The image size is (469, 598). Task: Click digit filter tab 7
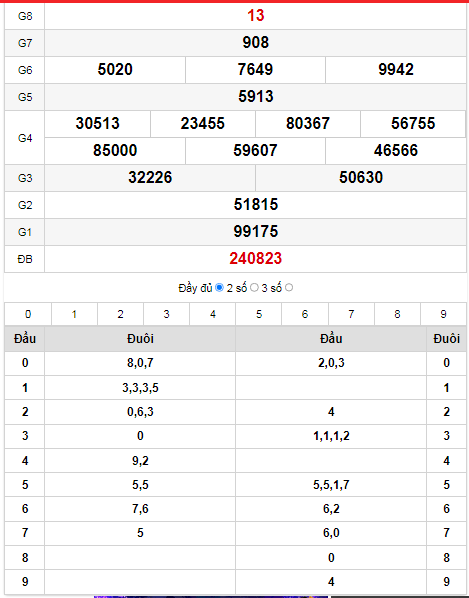(351, 314)
